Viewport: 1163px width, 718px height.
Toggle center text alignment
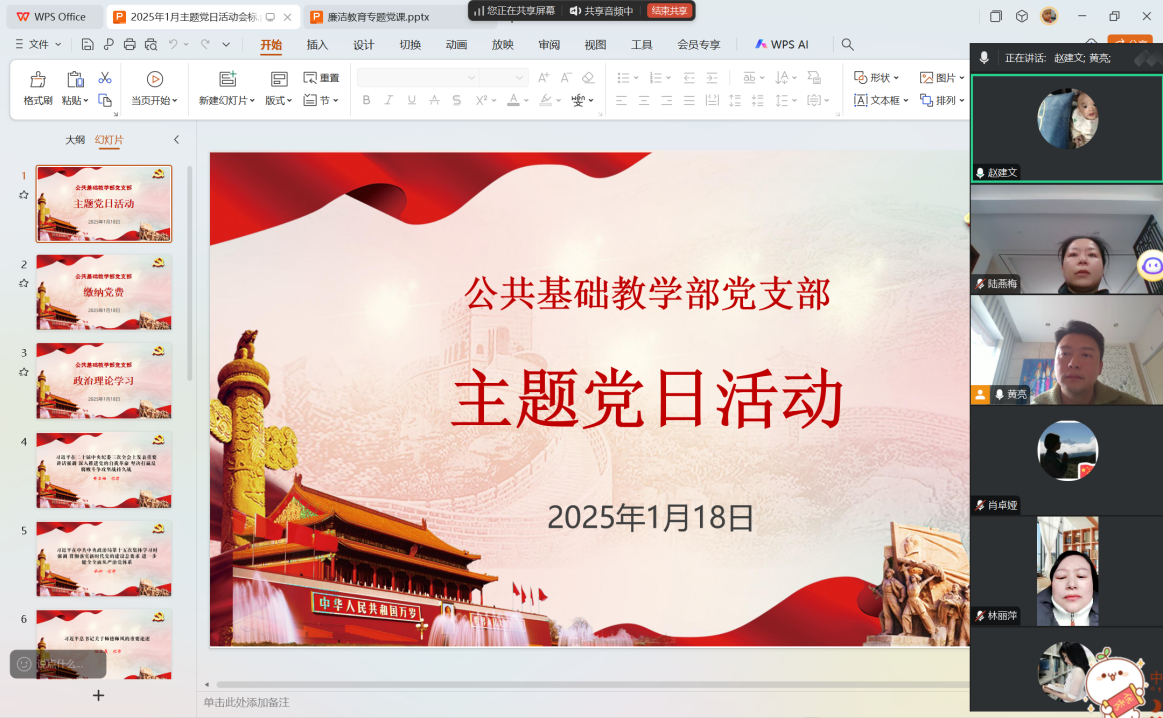[x=644, y=100]
